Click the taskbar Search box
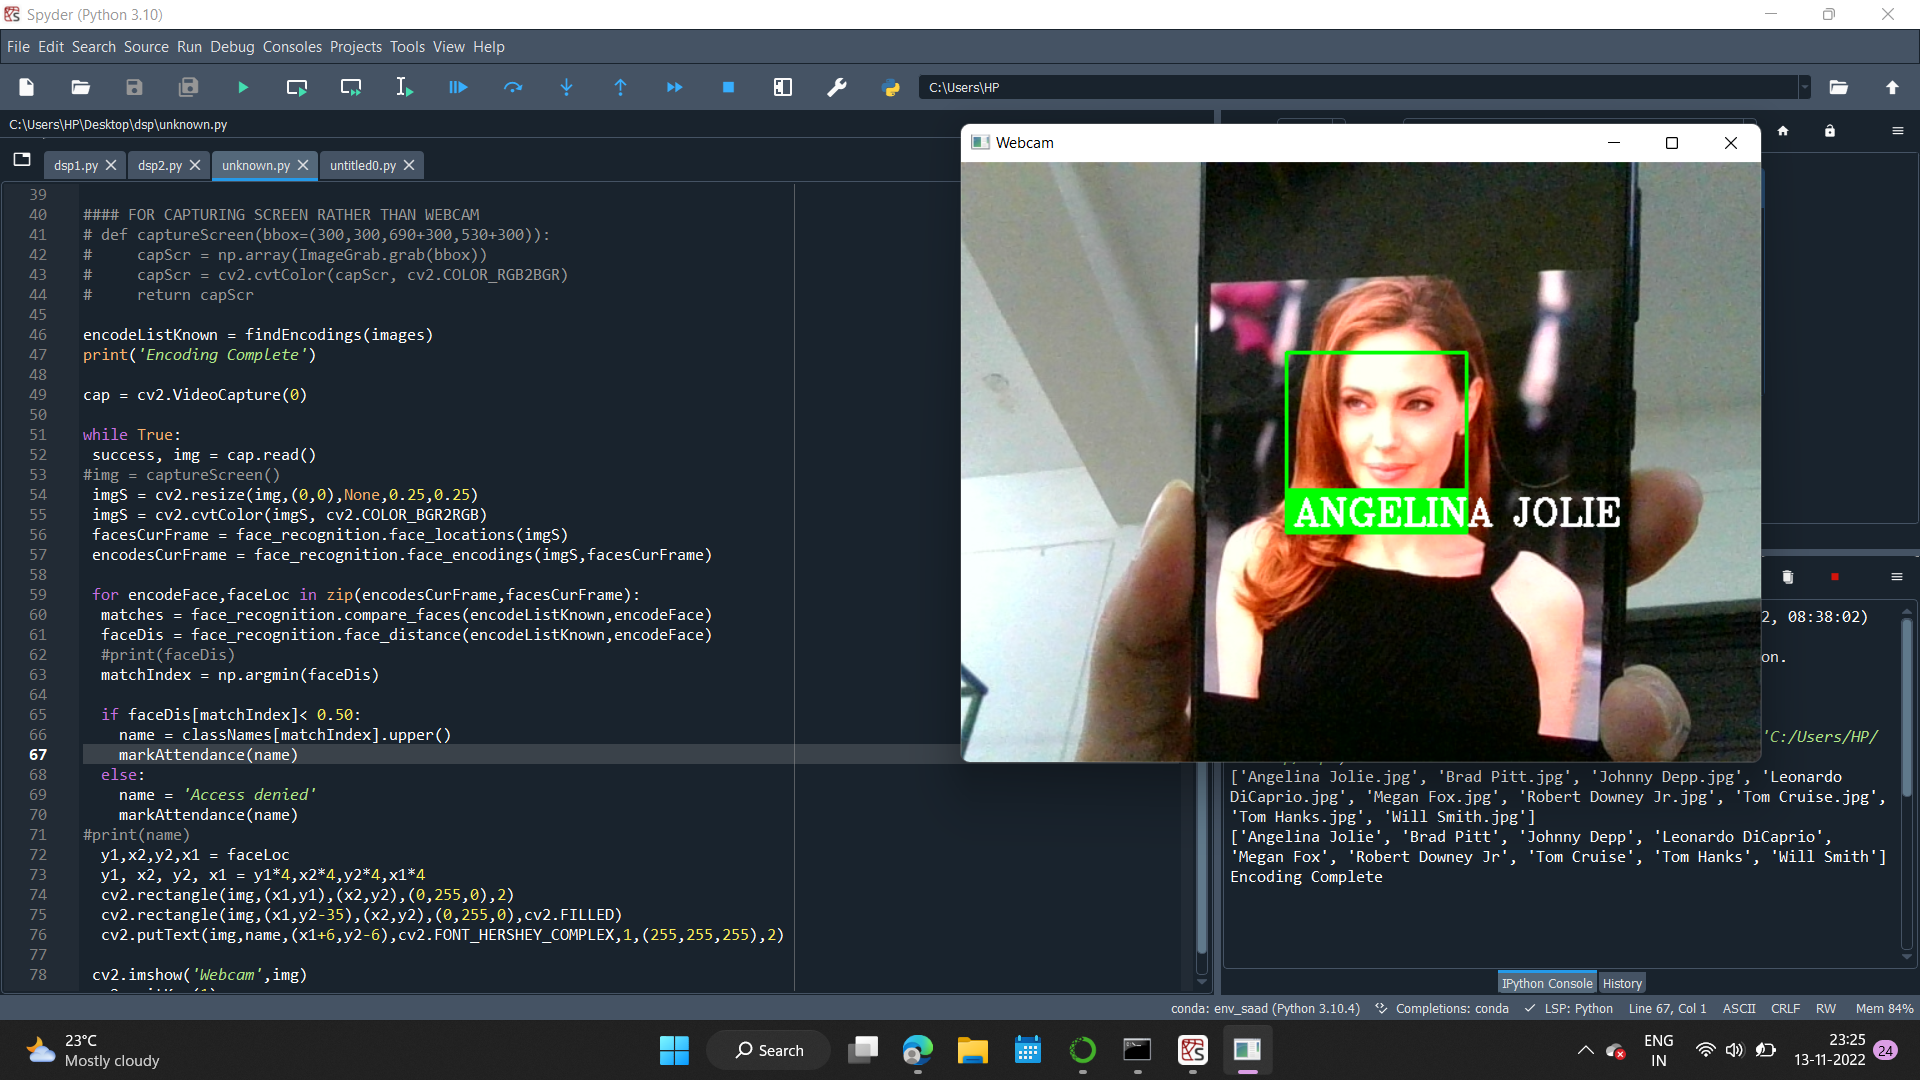1920x1080 pixels. coord(769,1050)
